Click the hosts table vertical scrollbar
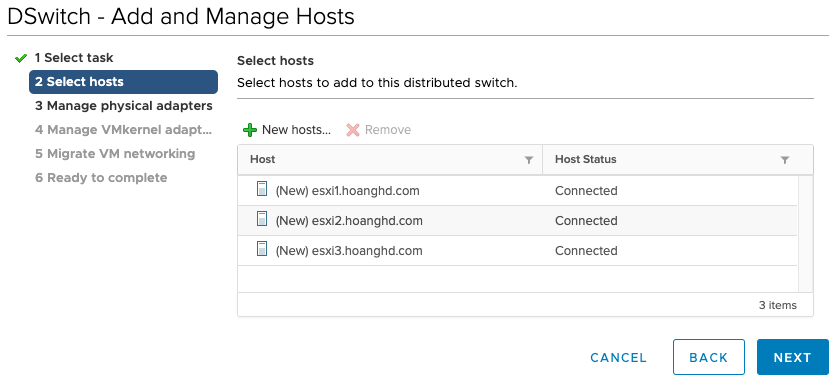Viewport: 835px width, 385px height. click(805, 233)
